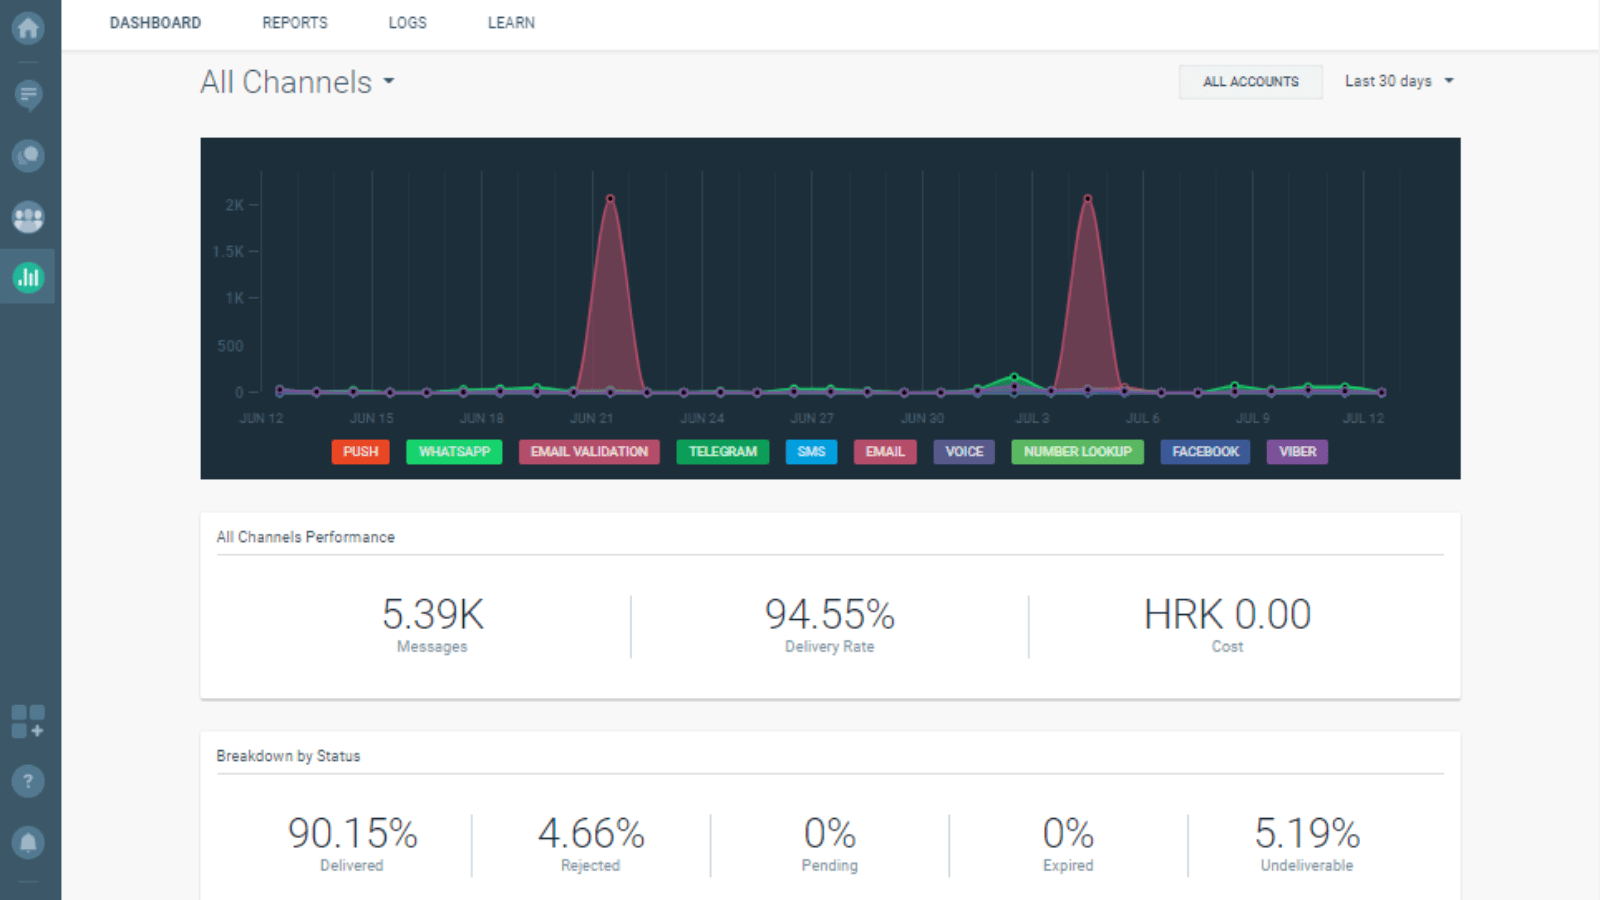The image size is (1600, 900).
Task: Toggle the TELEGRAM channel legend
Action: (723, 452)
